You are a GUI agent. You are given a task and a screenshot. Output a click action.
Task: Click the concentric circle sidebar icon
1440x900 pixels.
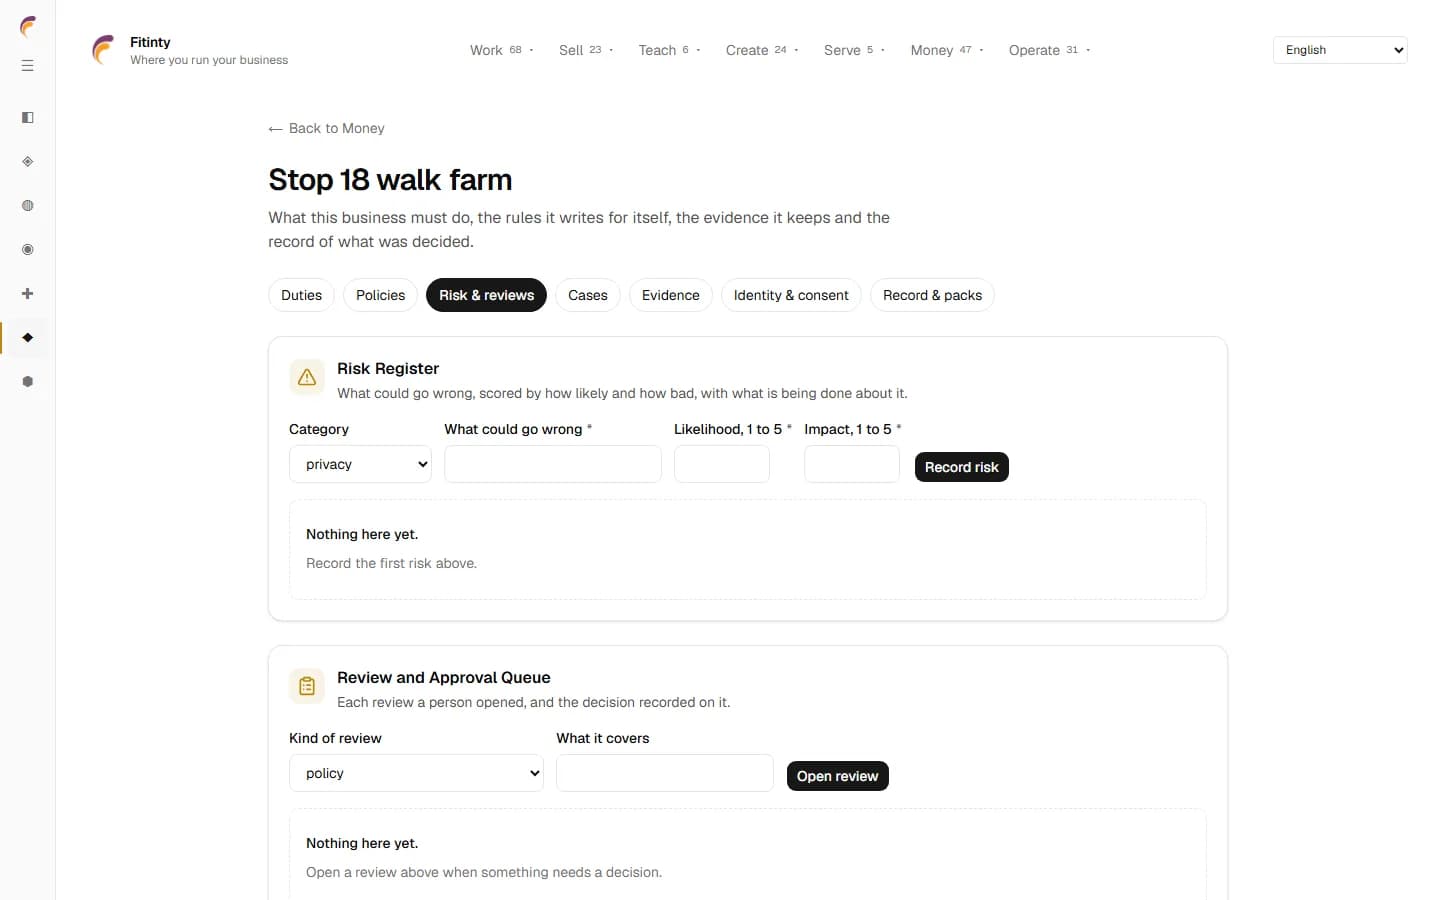tap(28, 250)
